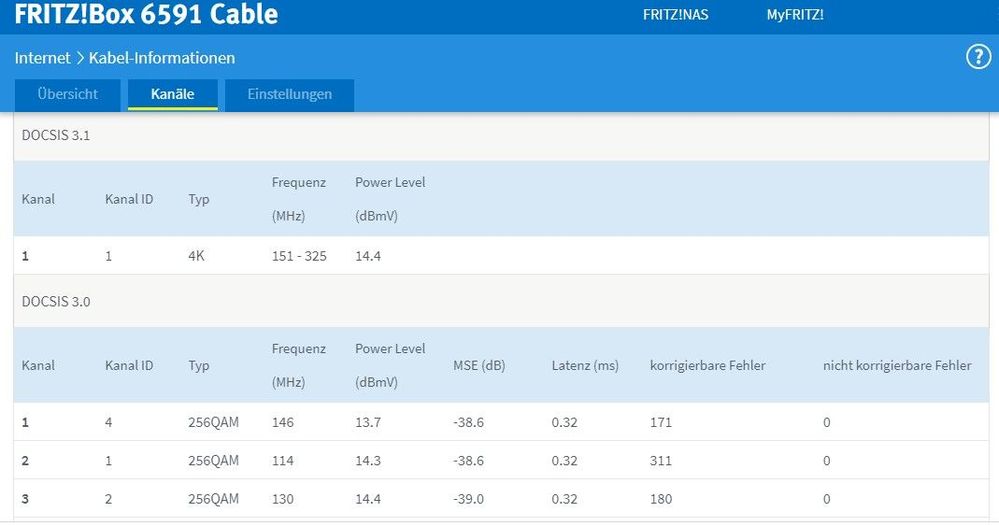Select the Kanäle tab

(x=173, y=94)
